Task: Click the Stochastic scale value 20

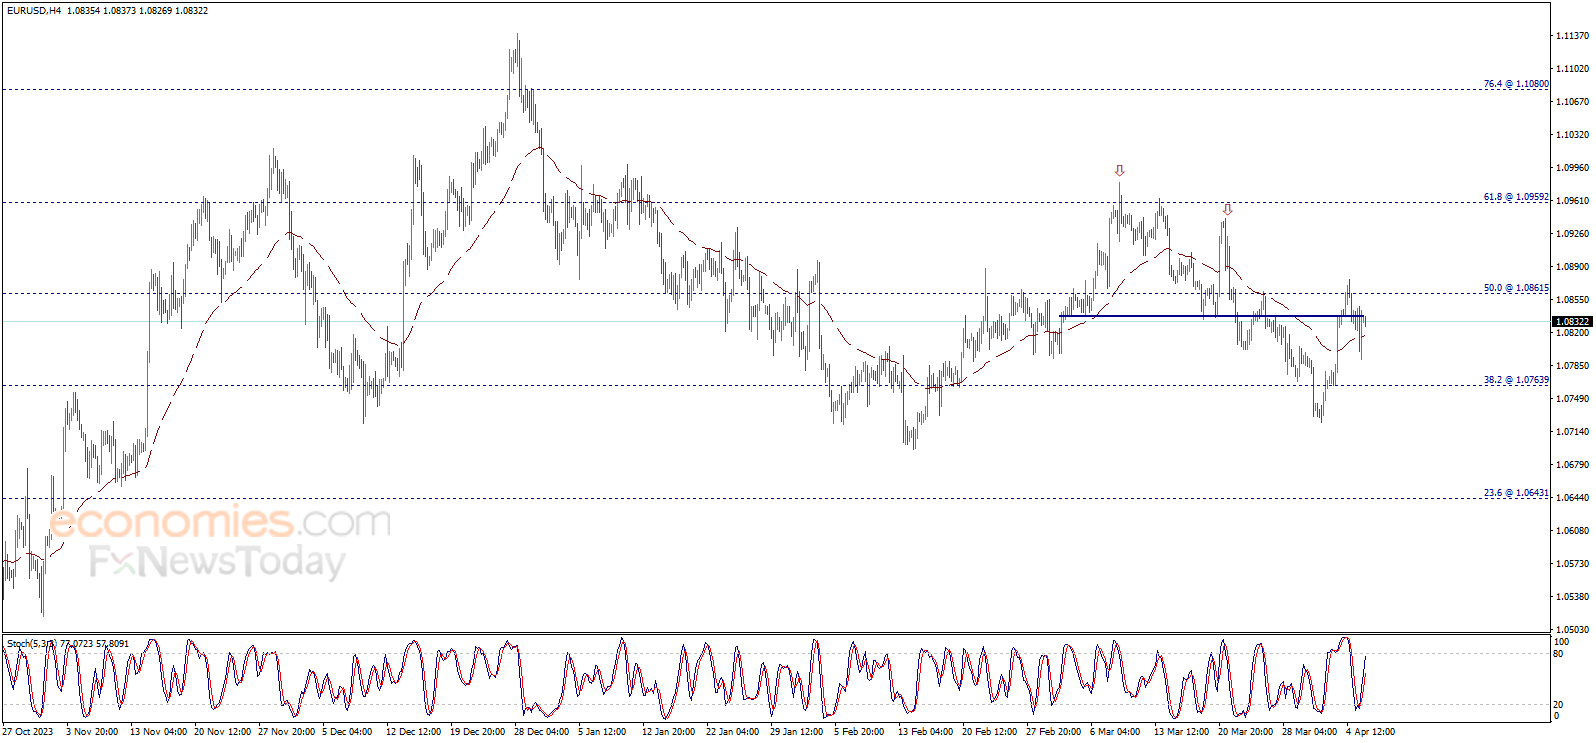Action: point(1558,705)
